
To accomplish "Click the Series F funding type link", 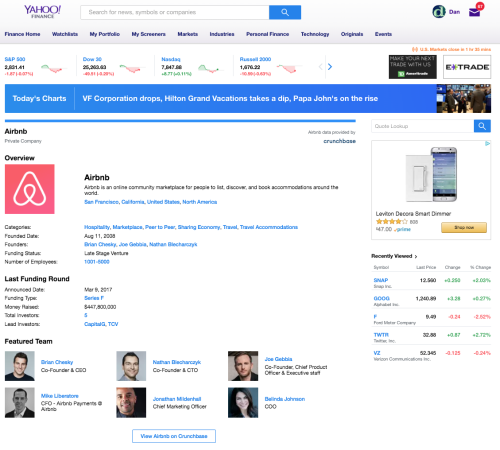I will [94, 298].
